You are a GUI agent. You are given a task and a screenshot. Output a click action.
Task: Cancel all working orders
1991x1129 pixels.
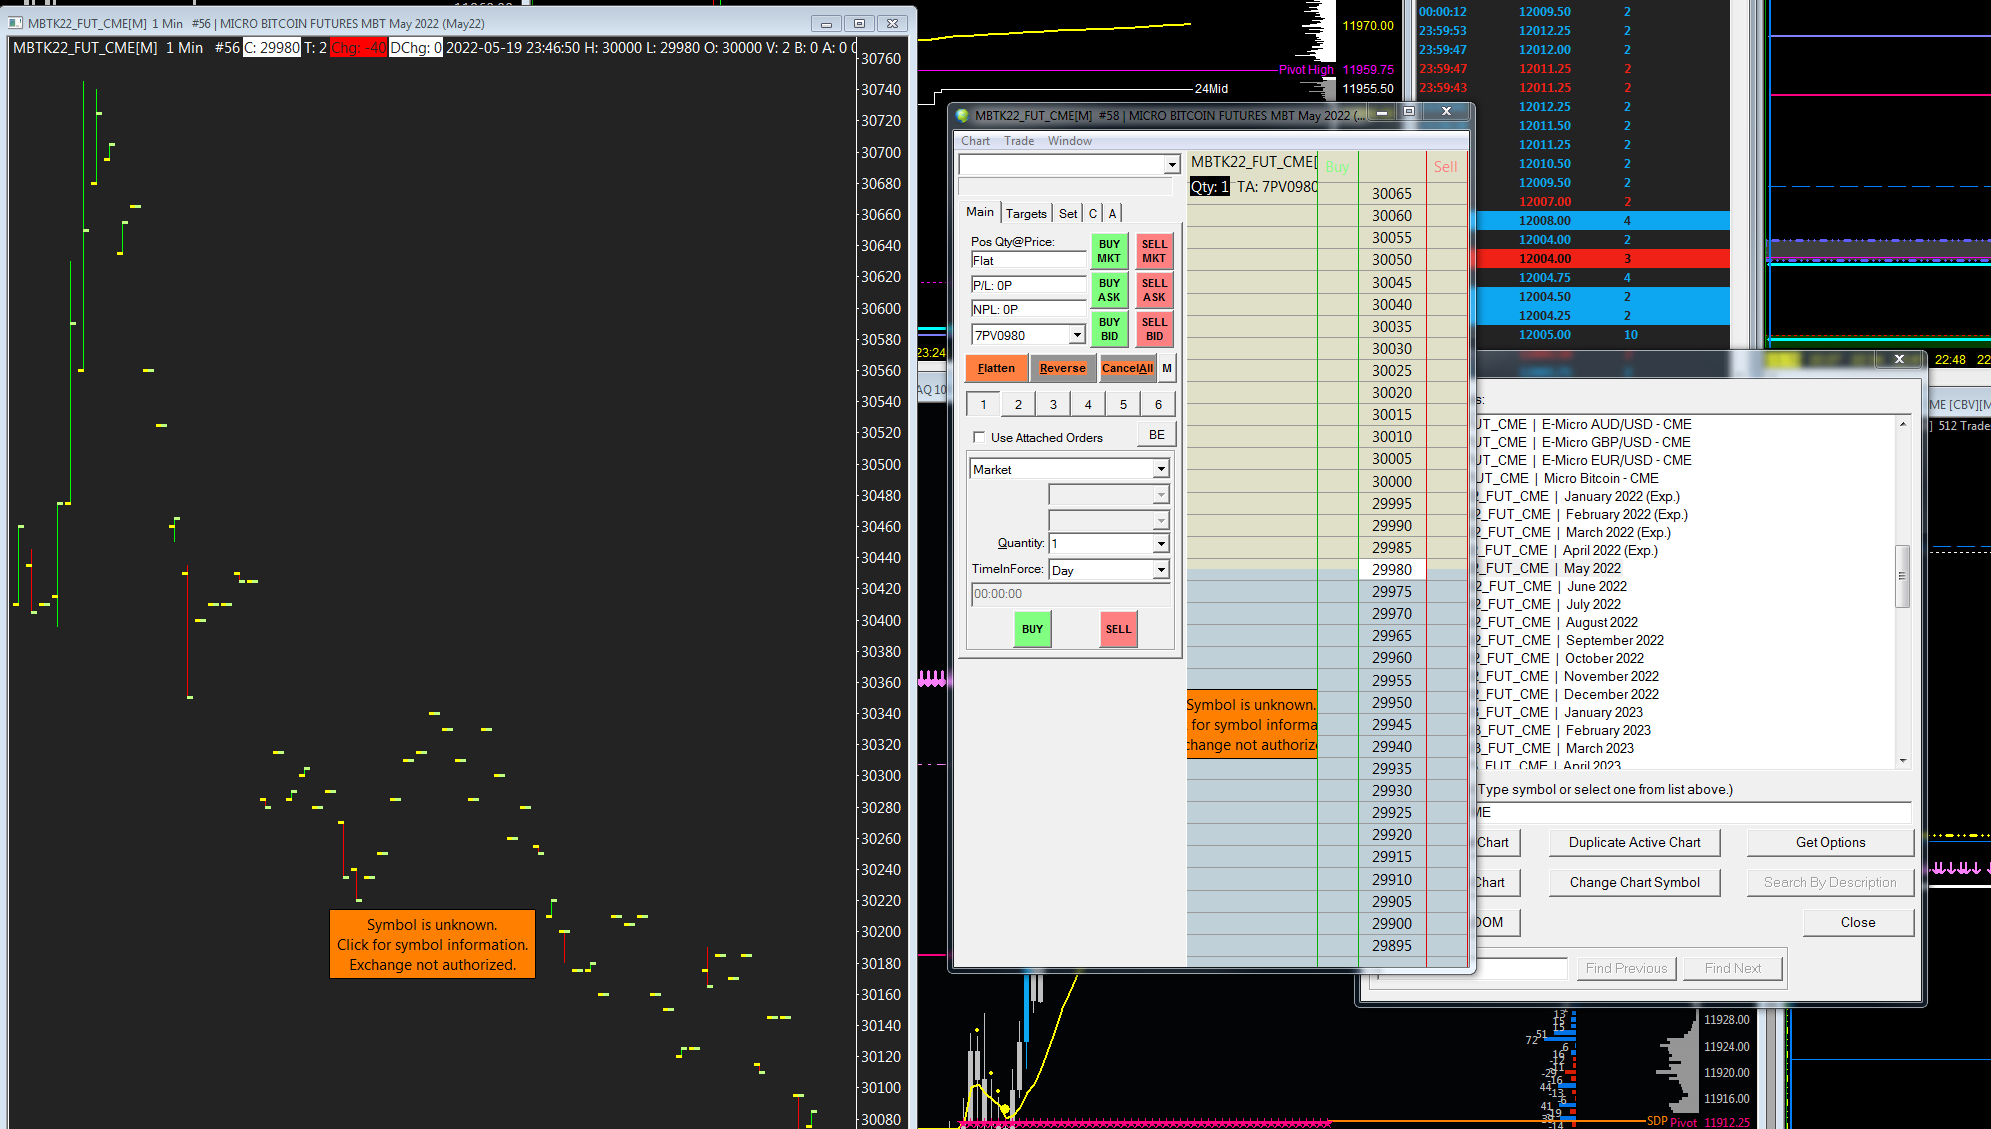click(x=1127, y=368)
